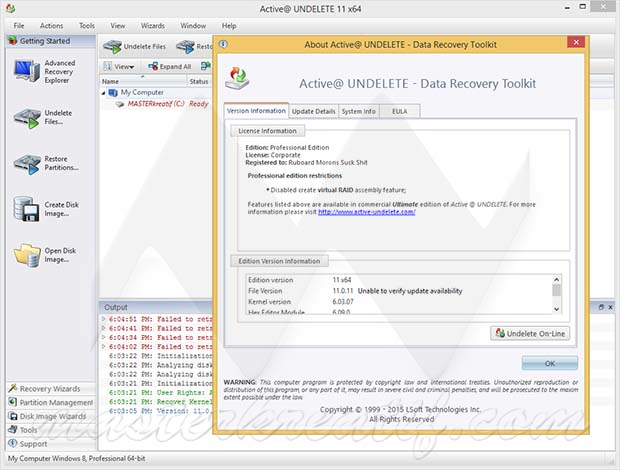This screenshot has width=620, height=470.
Task: Switch to System Info tab
Action: 359,111
